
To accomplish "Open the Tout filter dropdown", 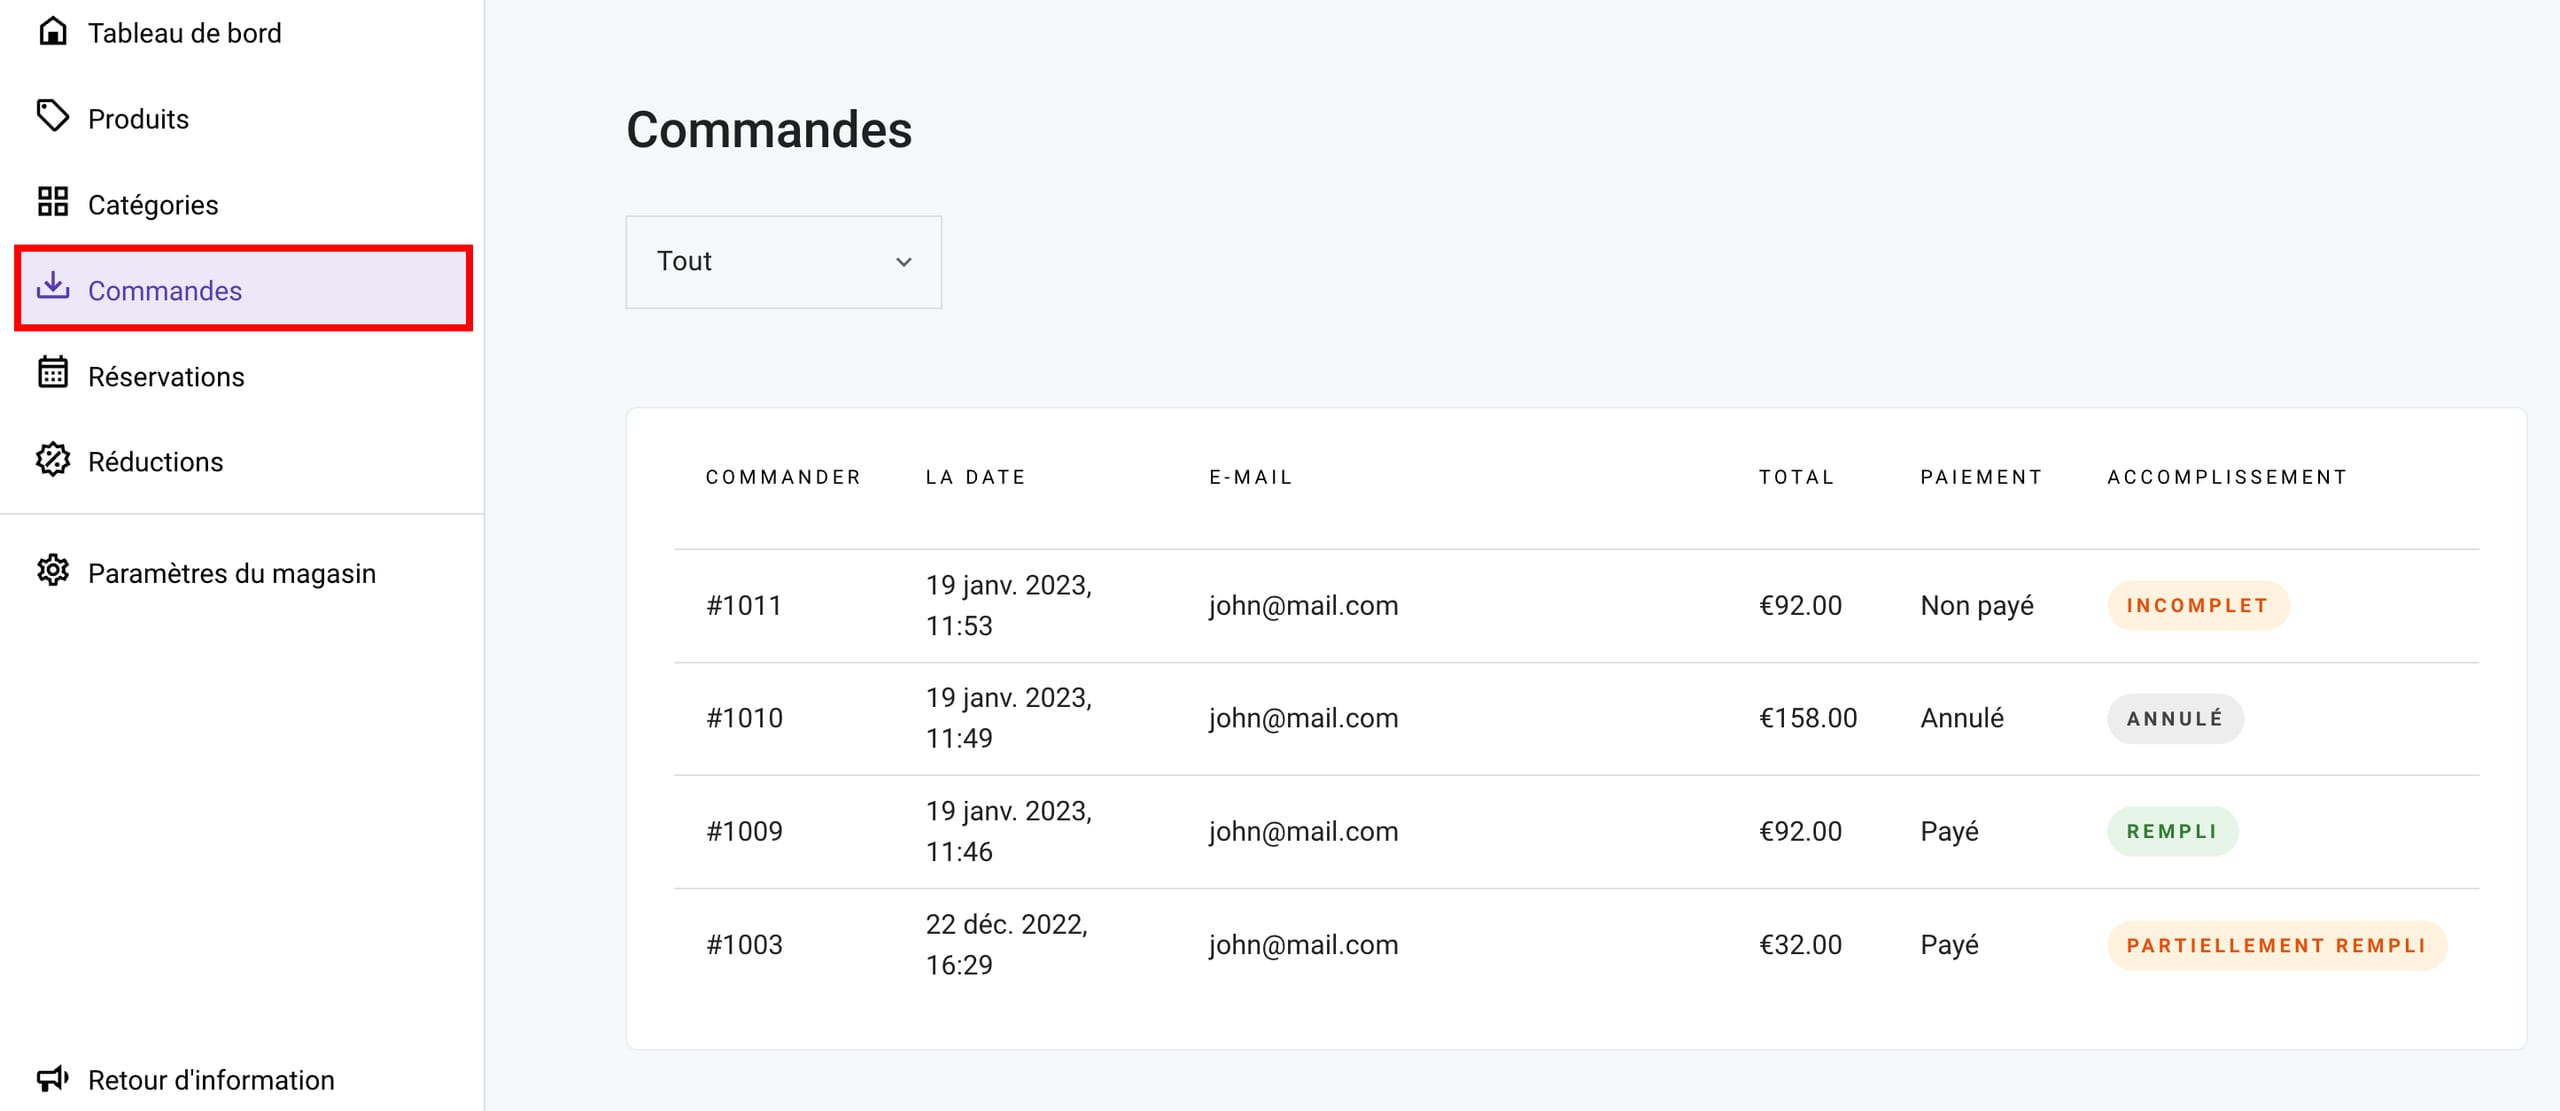I will pos(783,262).
